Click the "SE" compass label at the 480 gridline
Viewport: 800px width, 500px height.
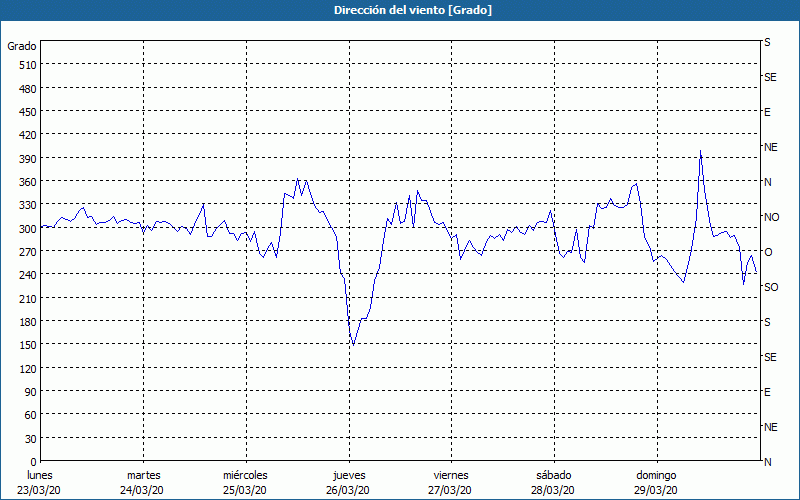(770, 77)
